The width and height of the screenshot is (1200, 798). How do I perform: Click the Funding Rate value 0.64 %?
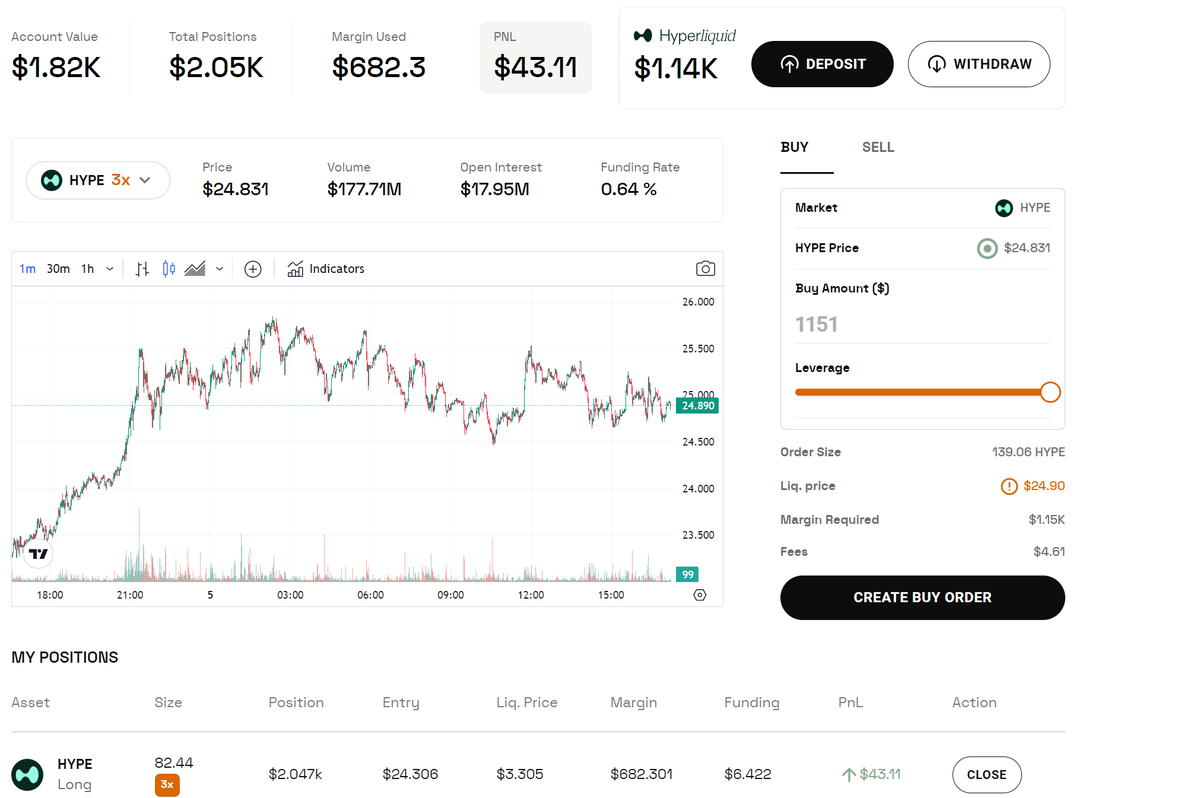coord(629,189)
